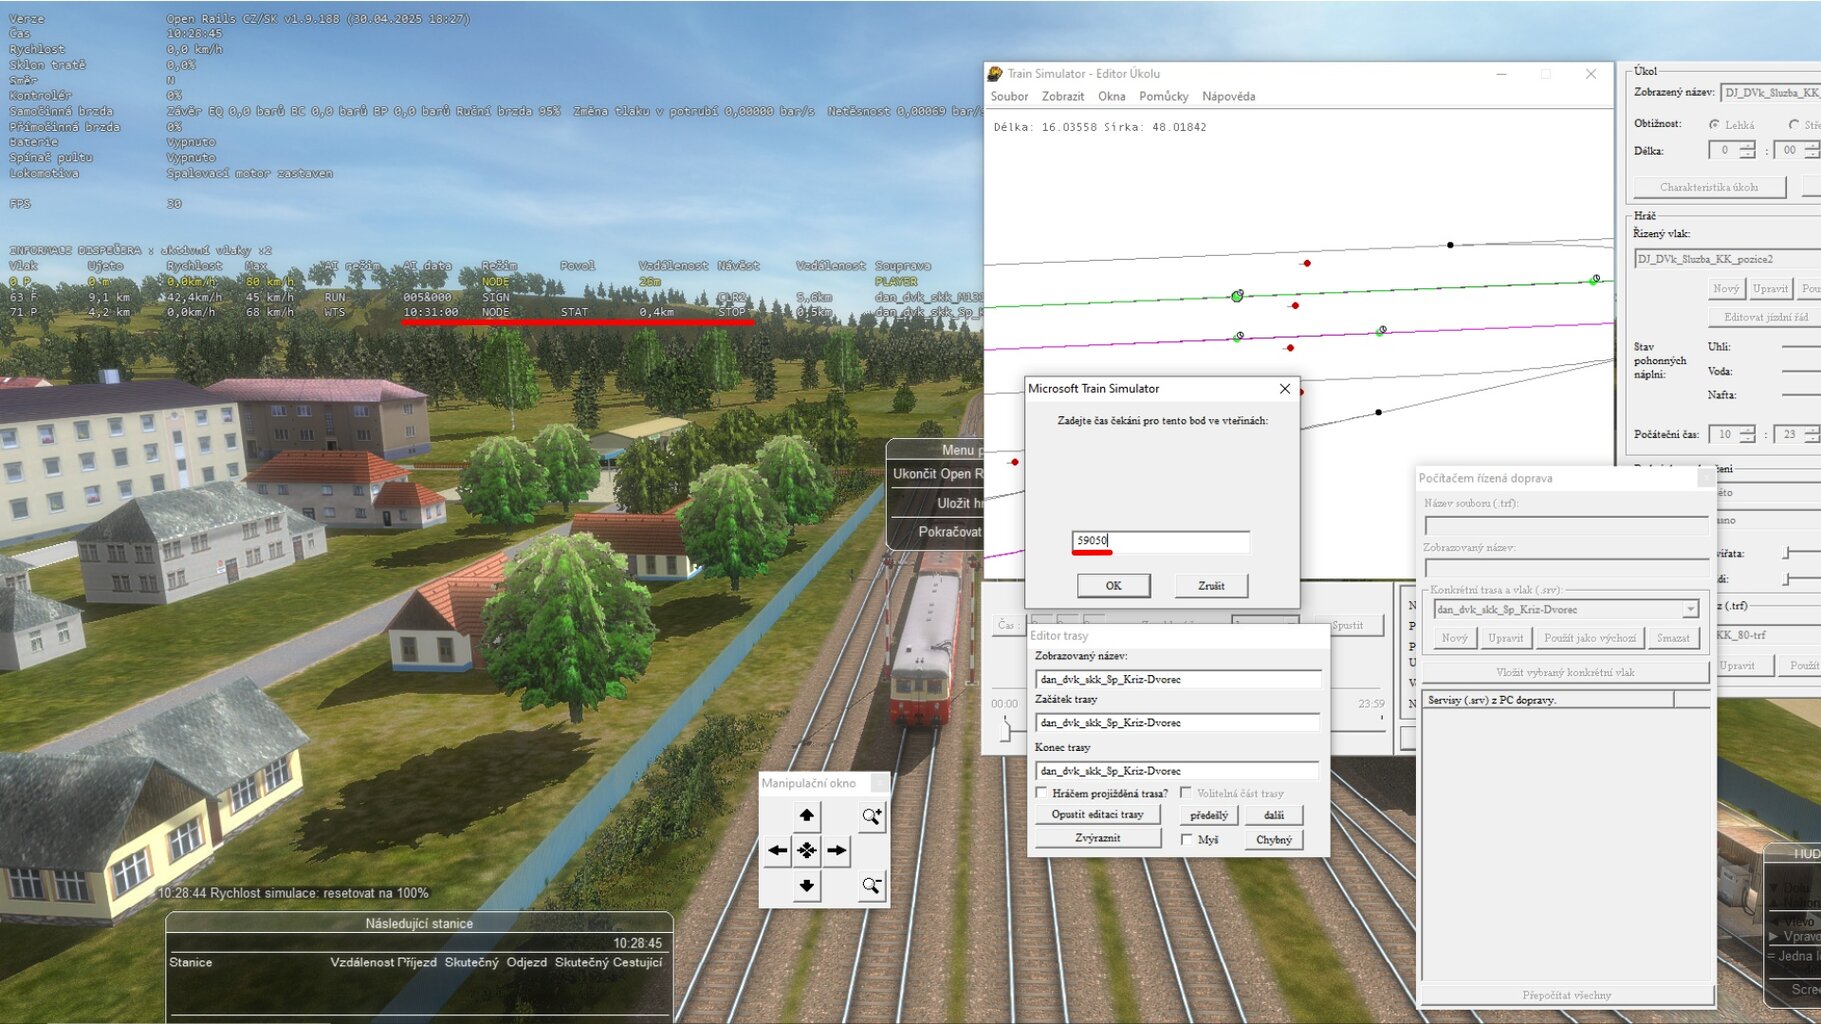Viewport: 1821px width, 1024px height.
Task: Click the center move icon in Manipulační okno
Action: tap(806, 851)
